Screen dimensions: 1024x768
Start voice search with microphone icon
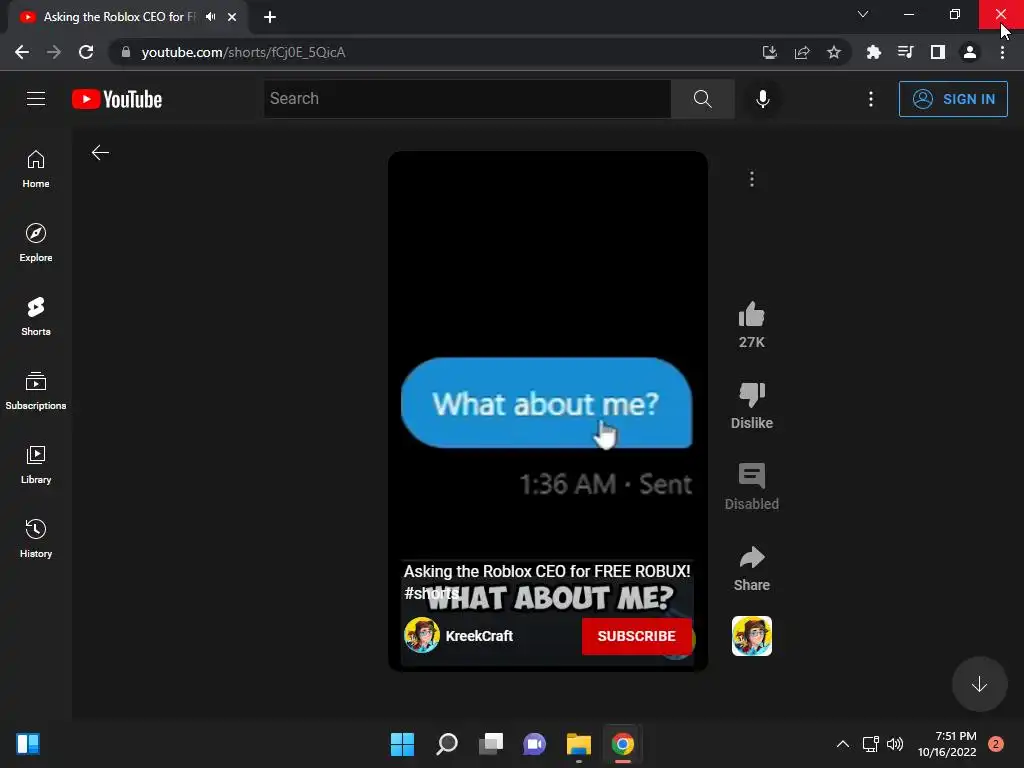tap(762, 99)
